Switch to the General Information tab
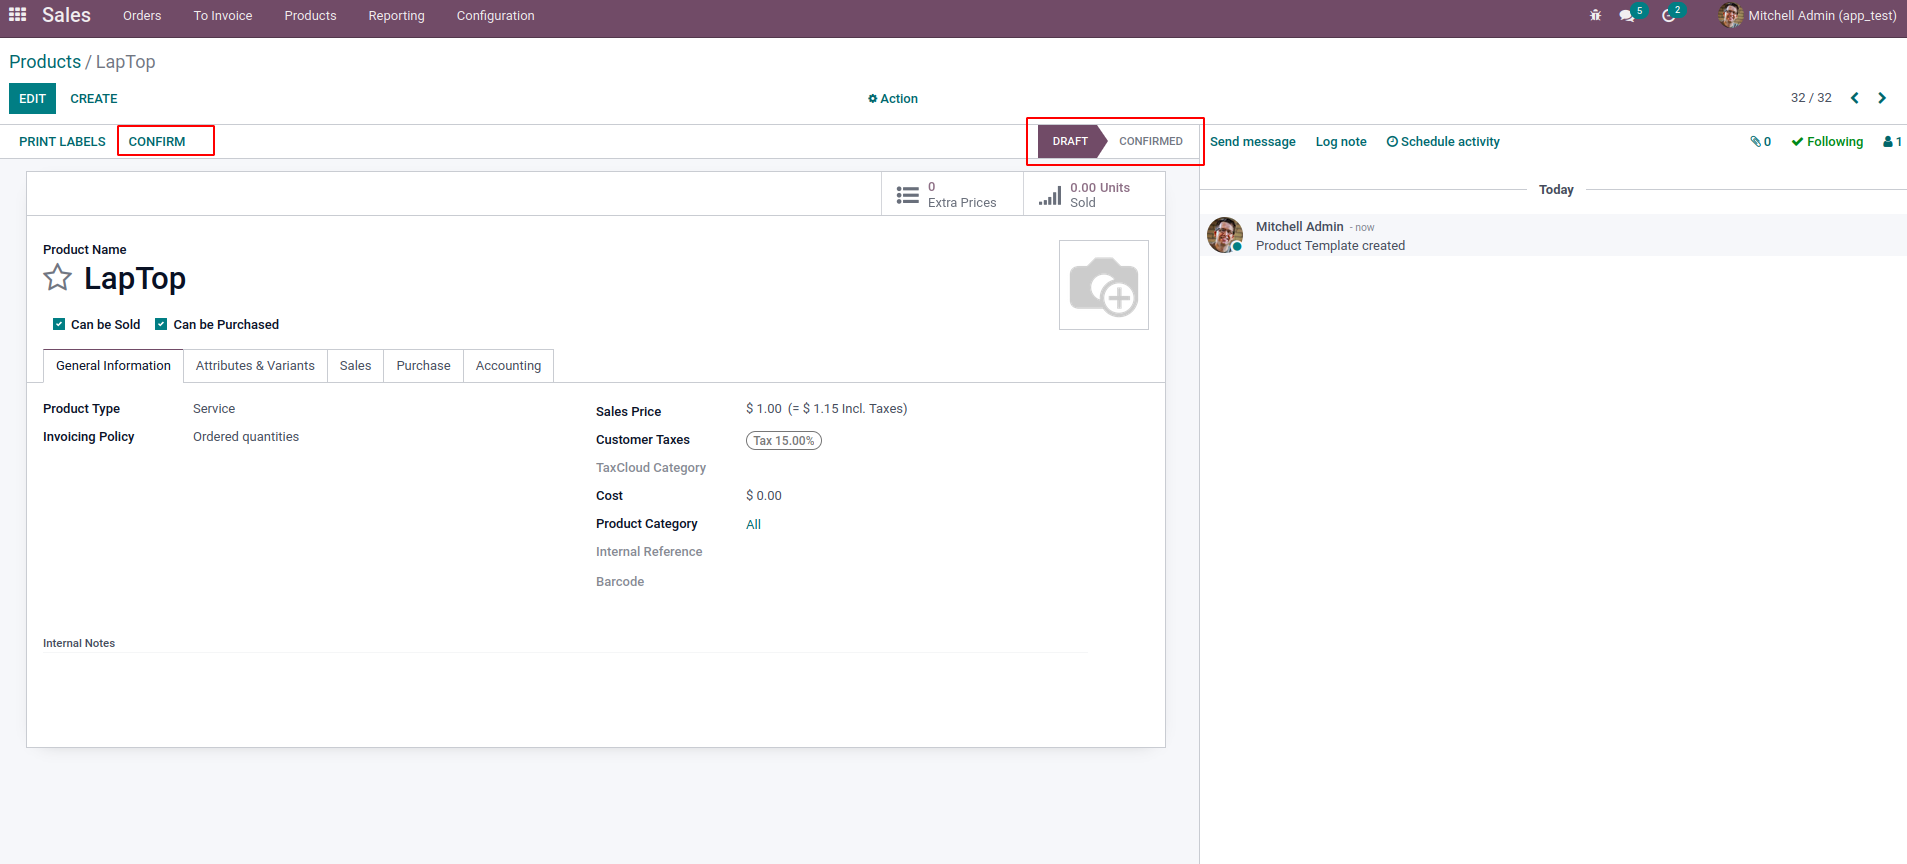Viewport: 1907px width, 864px height. 113,366
